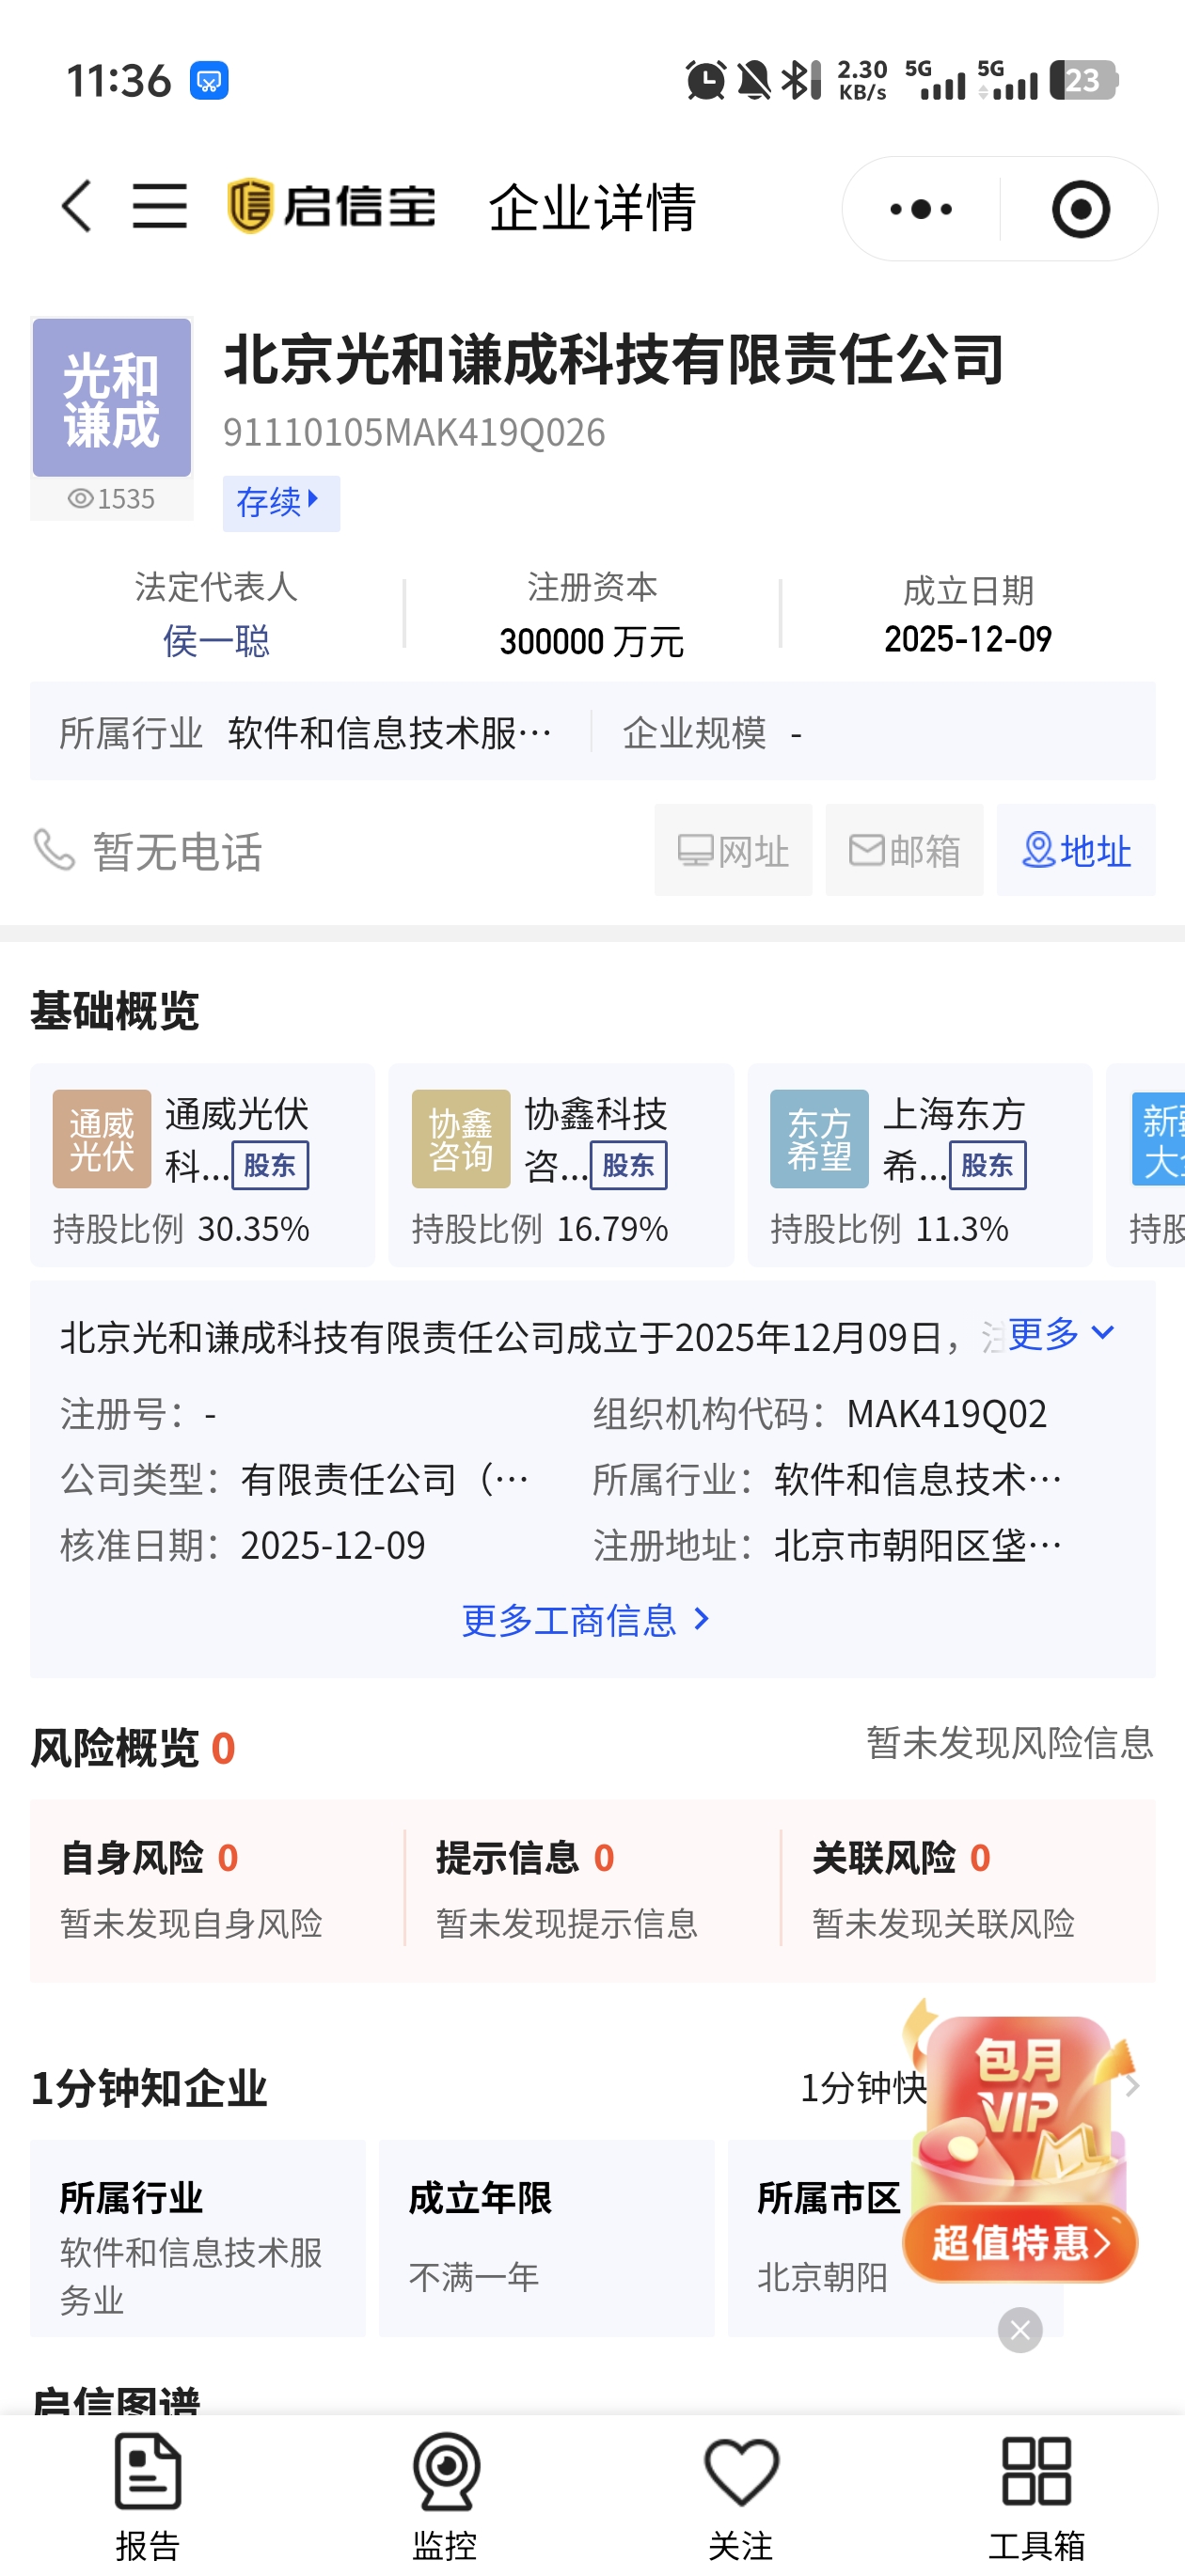Open the 地址 address button
Image resolution: width=1185 pixels, height=2576 pixels.
point(1076,850)
